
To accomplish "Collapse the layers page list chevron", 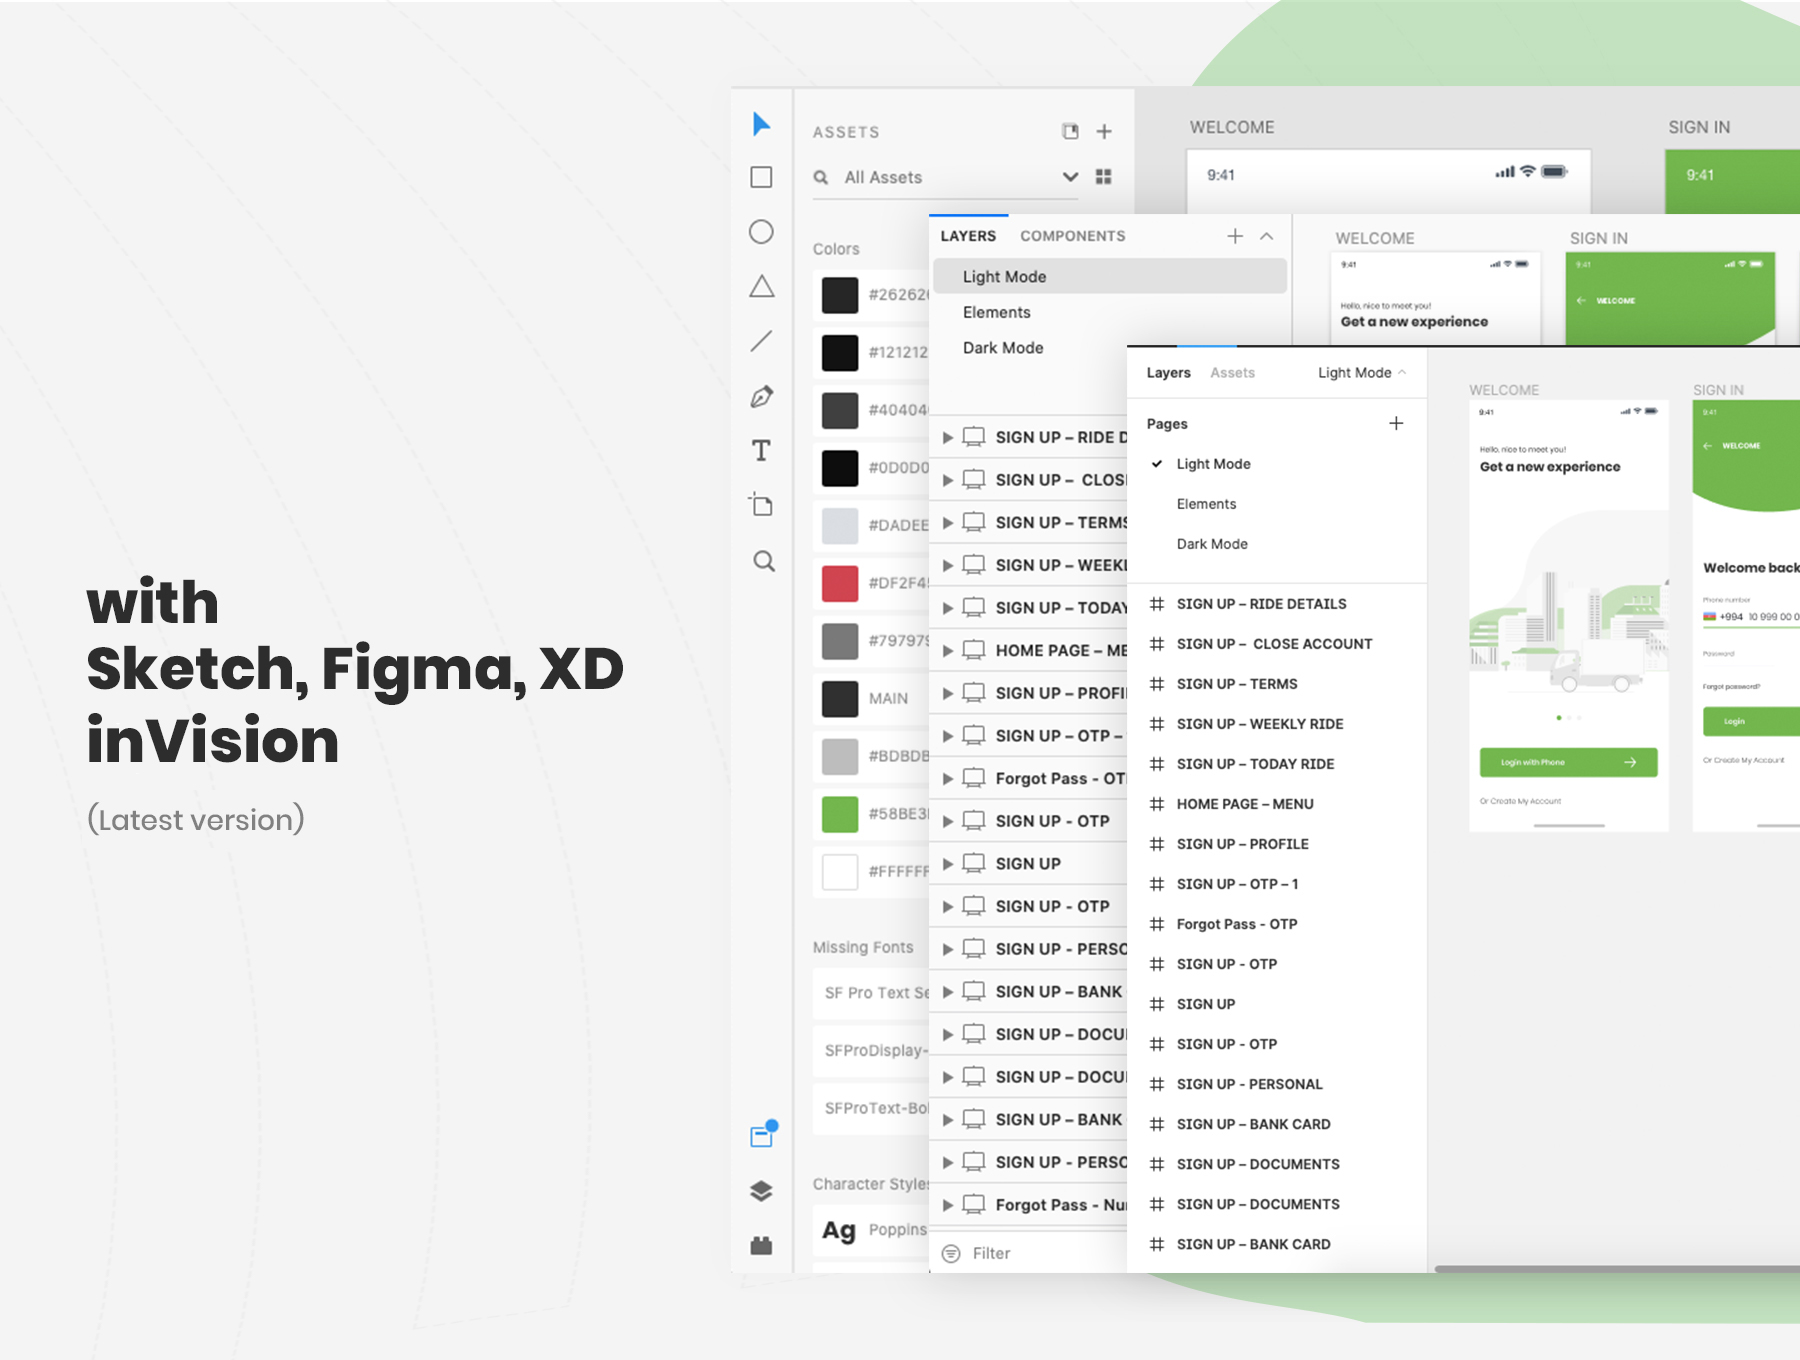I will pyautogui.click(x=1266, y=236).
